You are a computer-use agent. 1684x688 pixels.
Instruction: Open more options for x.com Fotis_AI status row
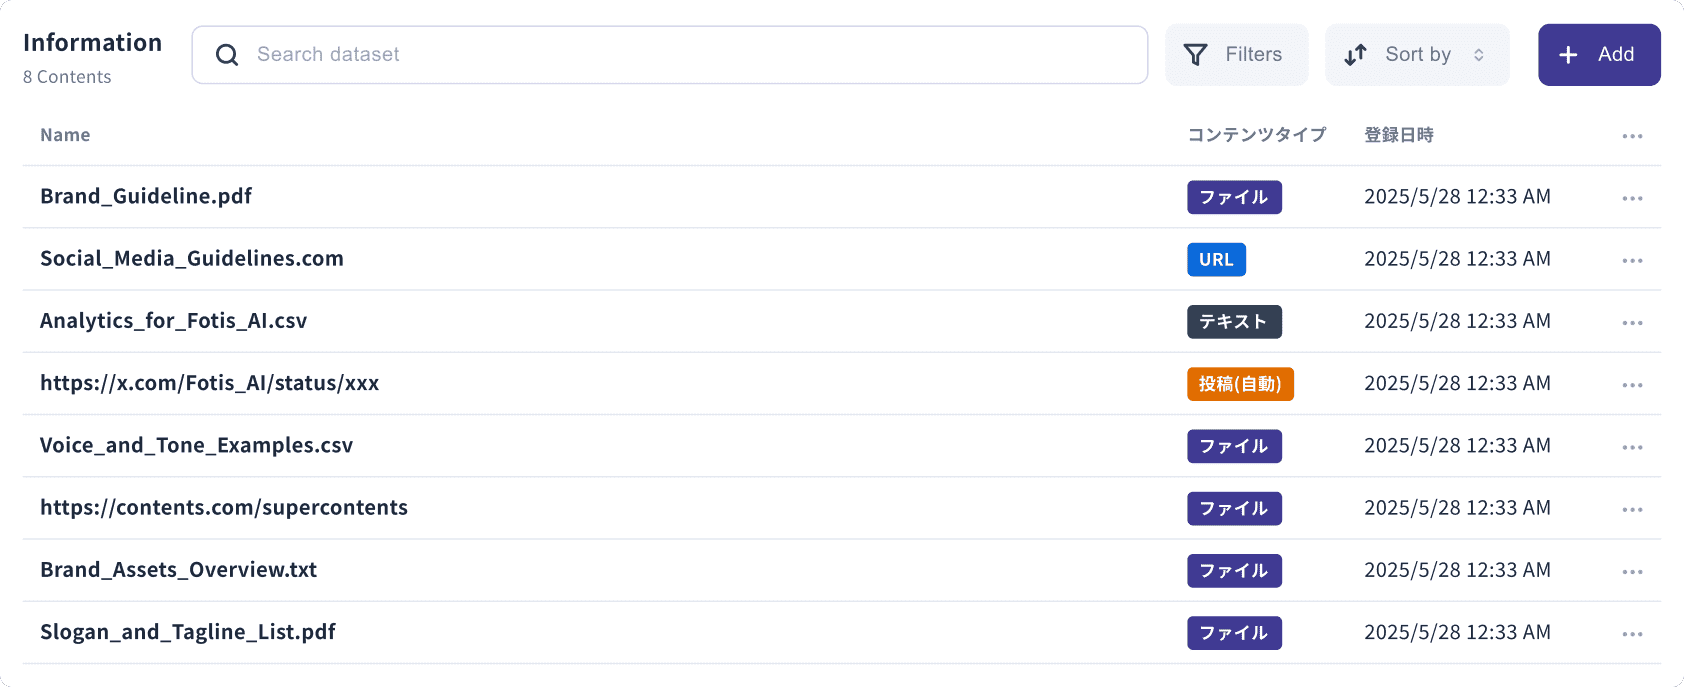[x=1632, y=385]
